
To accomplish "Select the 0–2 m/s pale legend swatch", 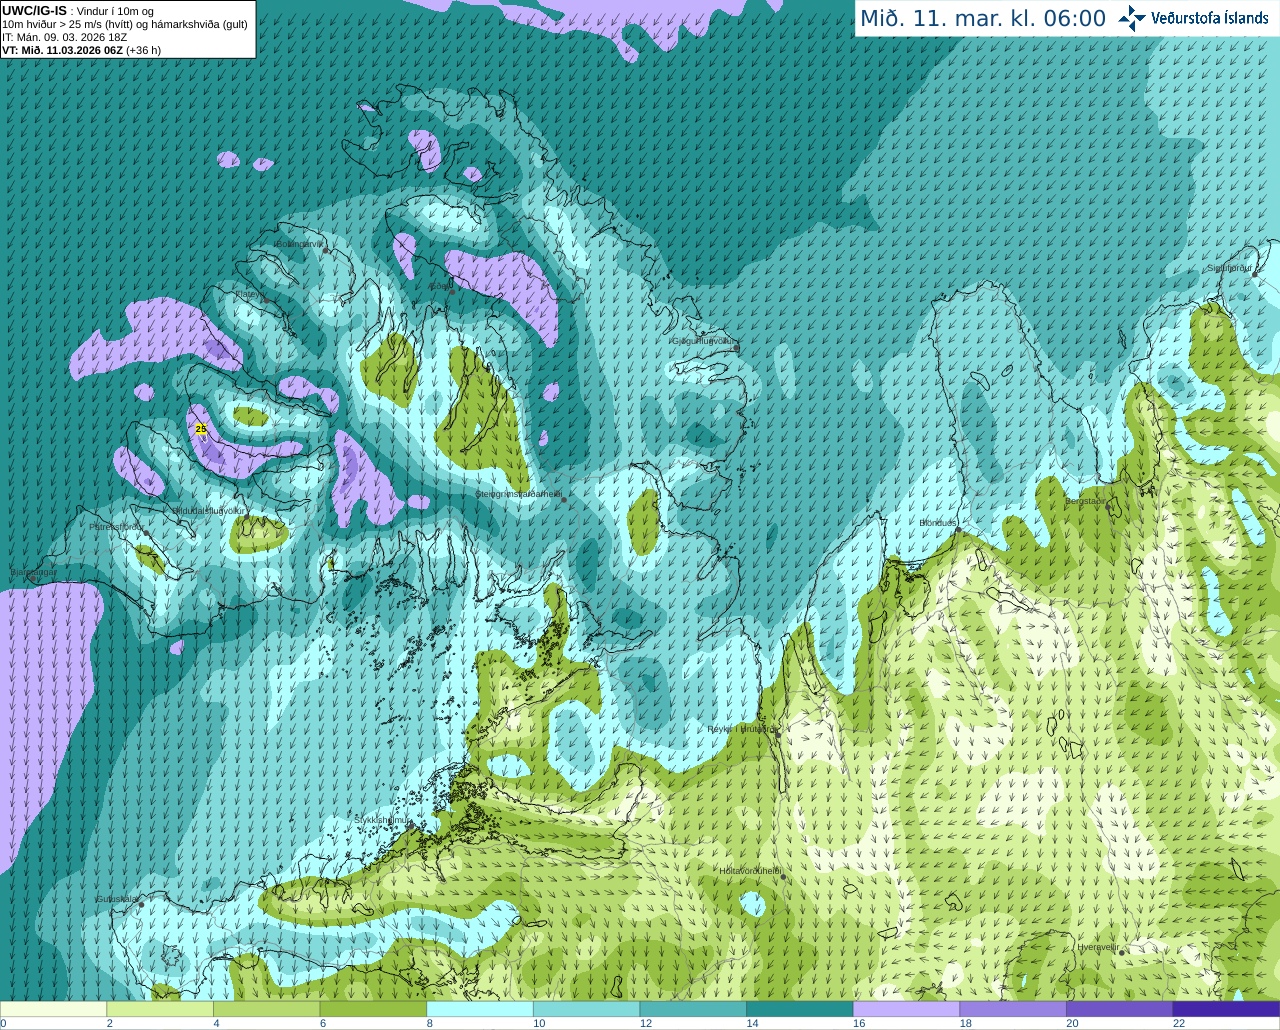I will 53,1009.
